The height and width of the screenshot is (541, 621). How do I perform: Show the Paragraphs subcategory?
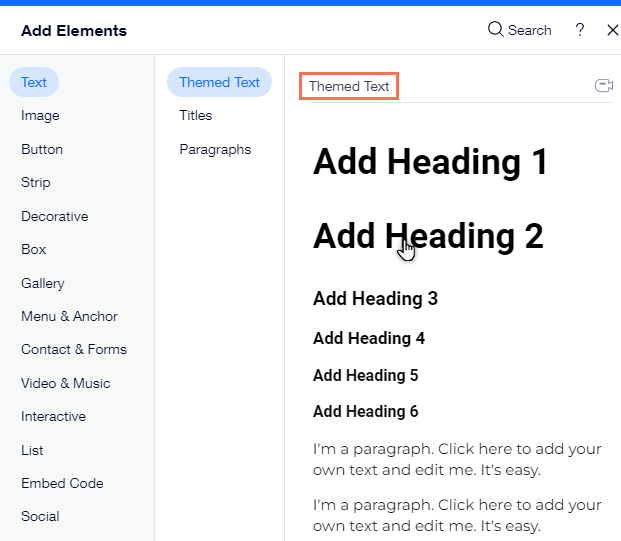(215, 149)
